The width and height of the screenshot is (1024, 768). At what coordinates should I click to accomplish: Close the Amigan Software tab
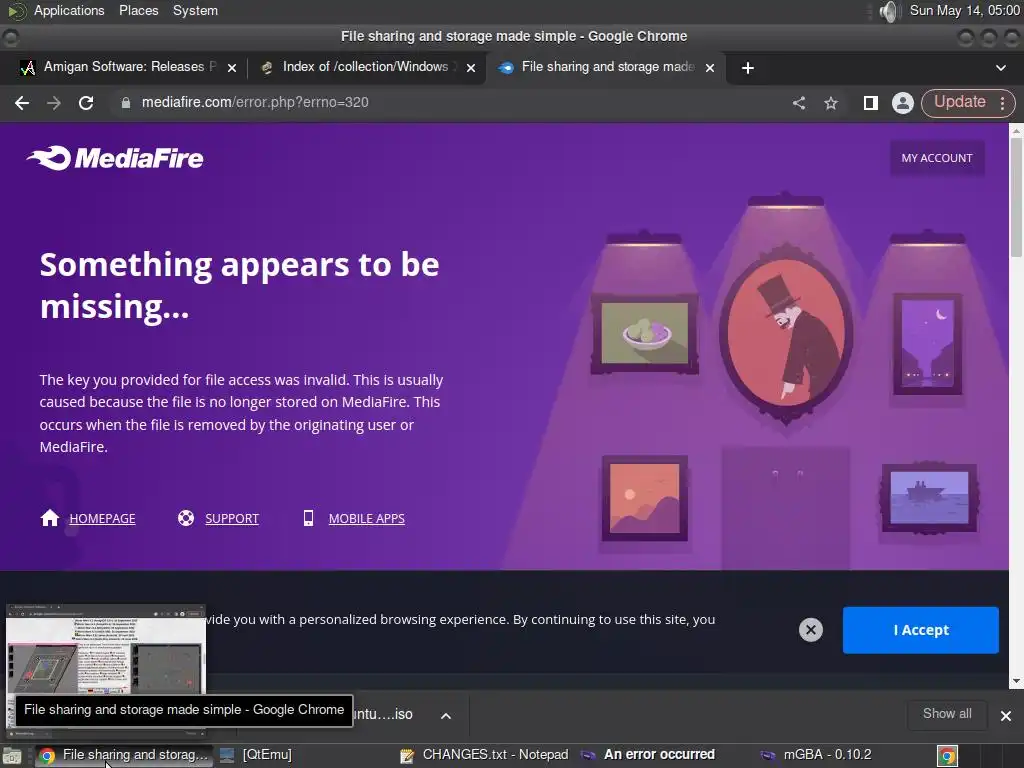click(232, 68)
